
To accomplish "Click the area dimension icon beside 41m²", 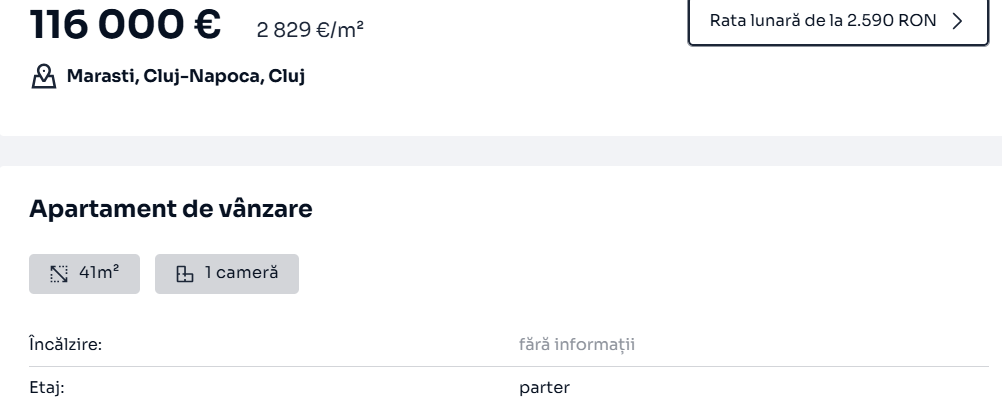I will click(x=59, y=274).
